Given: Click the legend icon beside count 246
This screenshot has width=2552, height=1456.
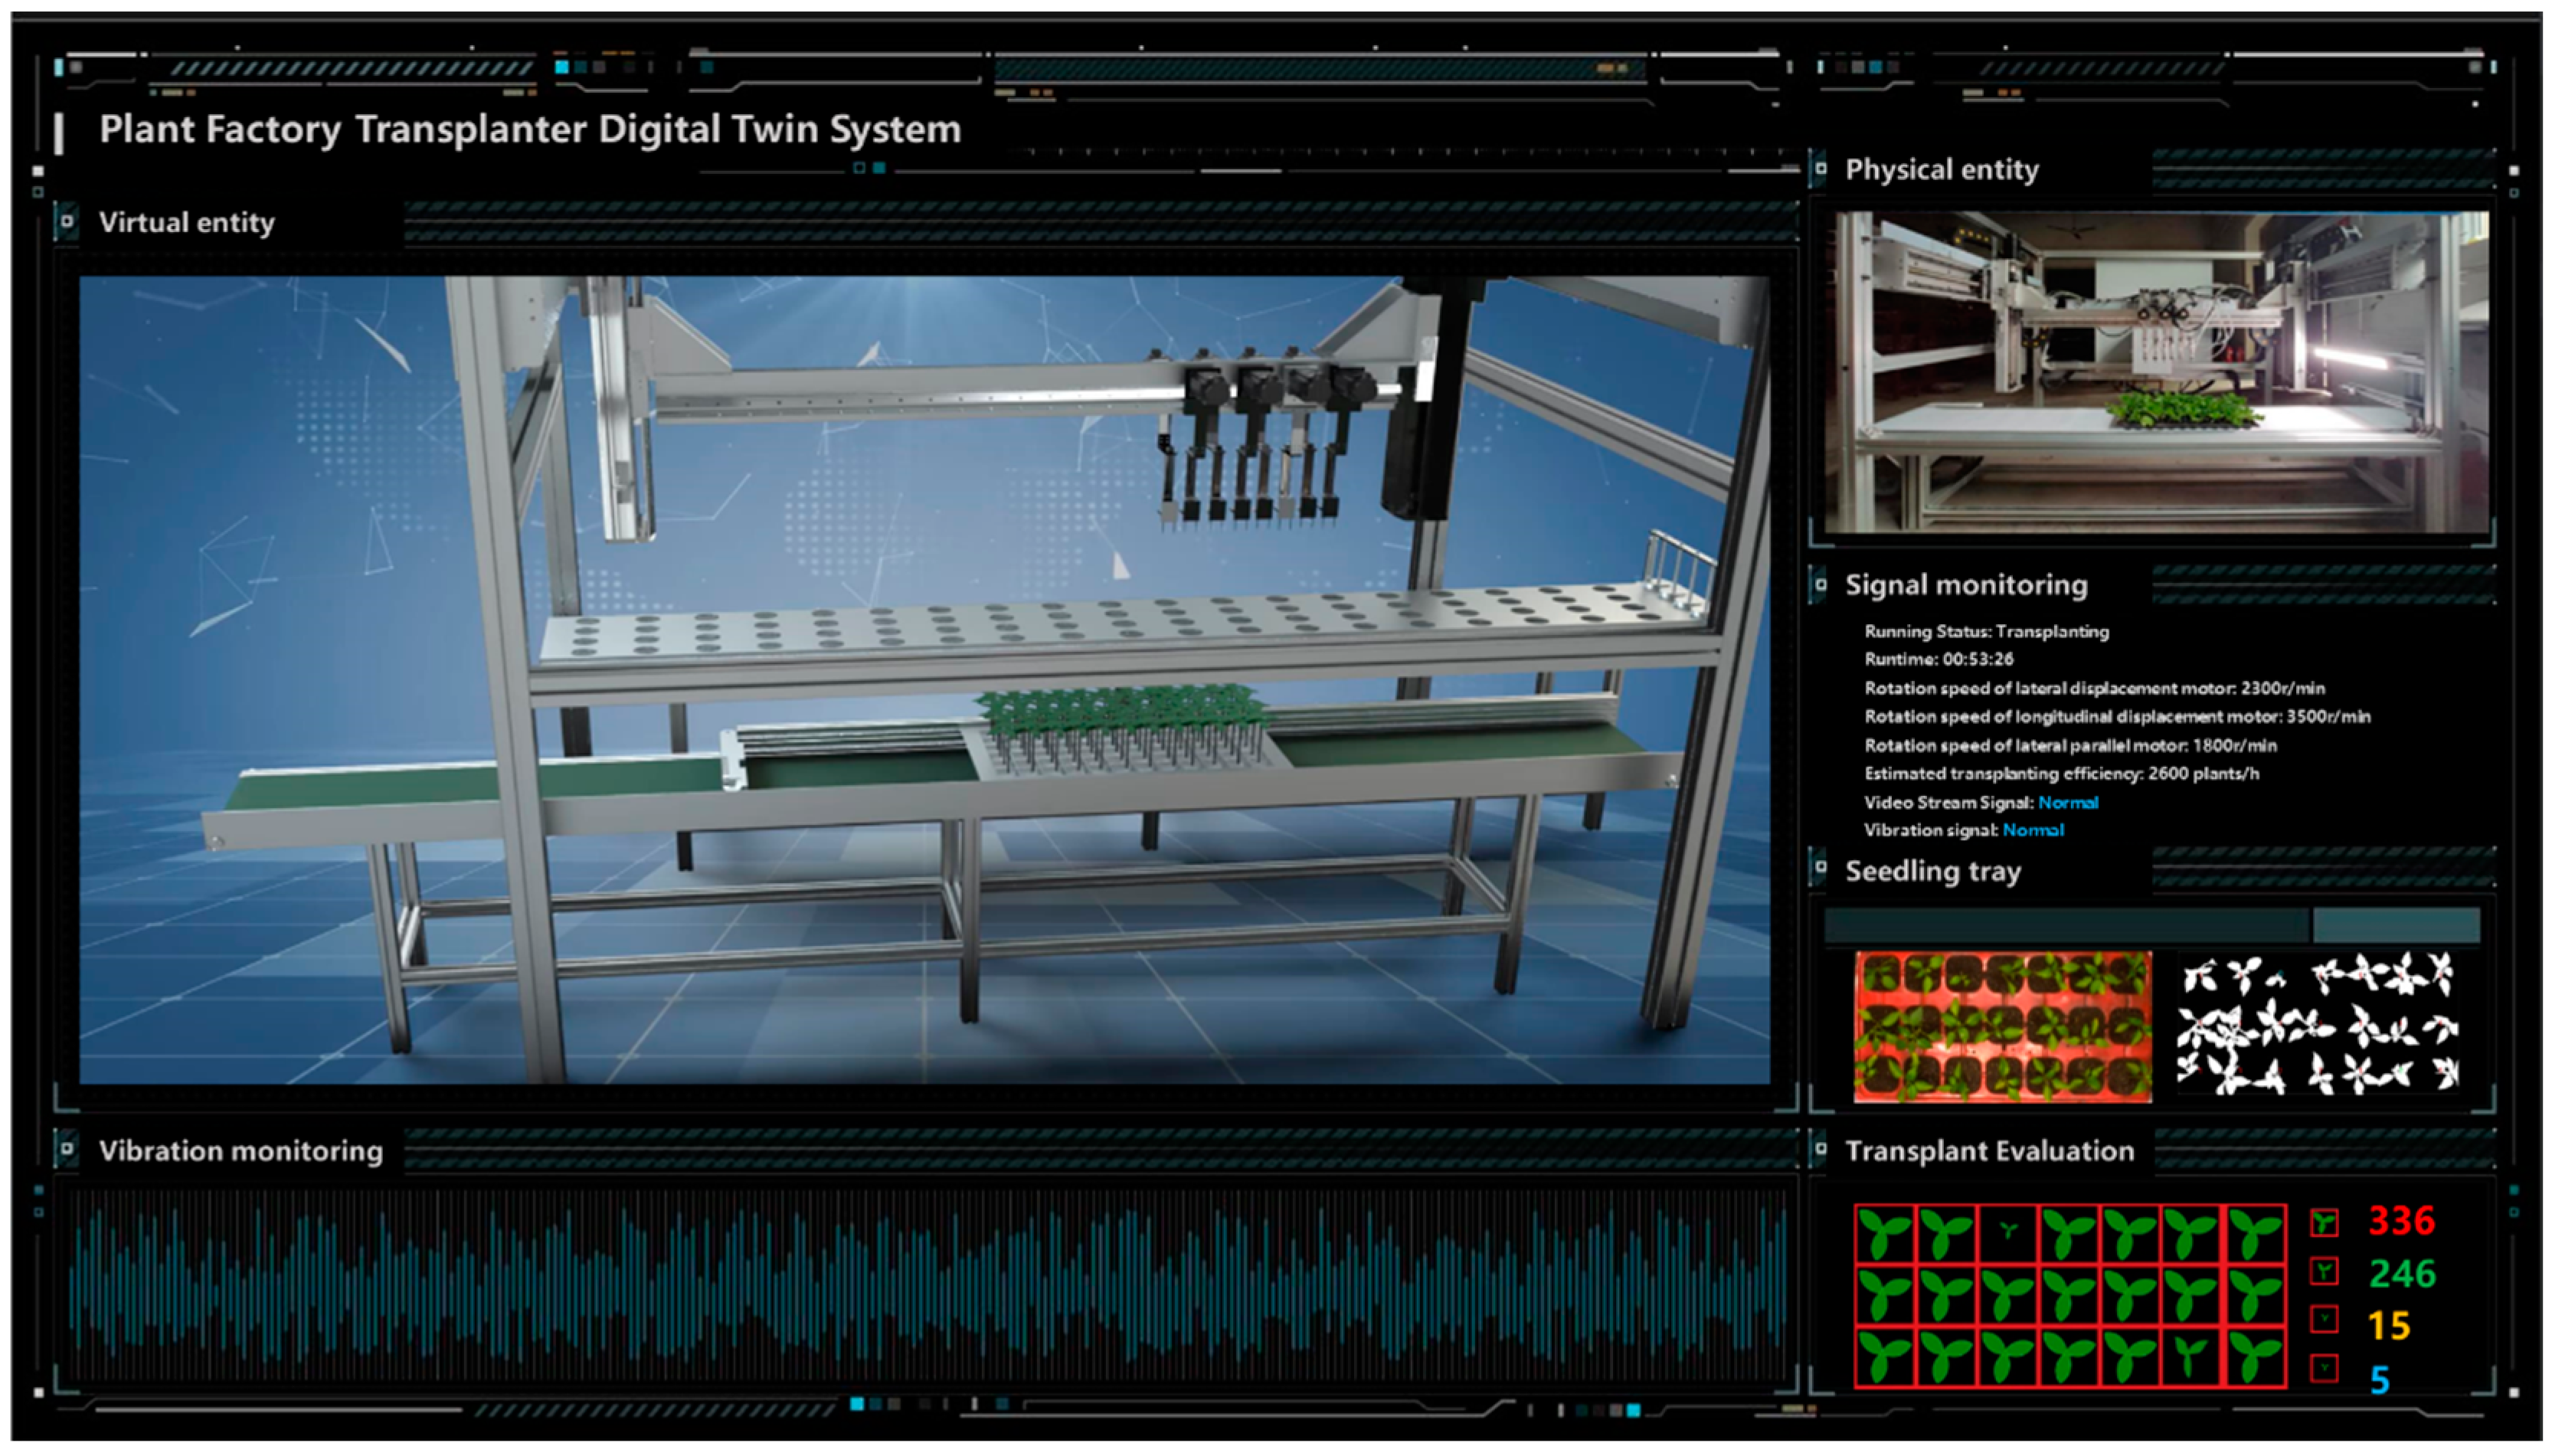Looking at the screenshot, I should pyautogui.click(x=2323, y=1272).
